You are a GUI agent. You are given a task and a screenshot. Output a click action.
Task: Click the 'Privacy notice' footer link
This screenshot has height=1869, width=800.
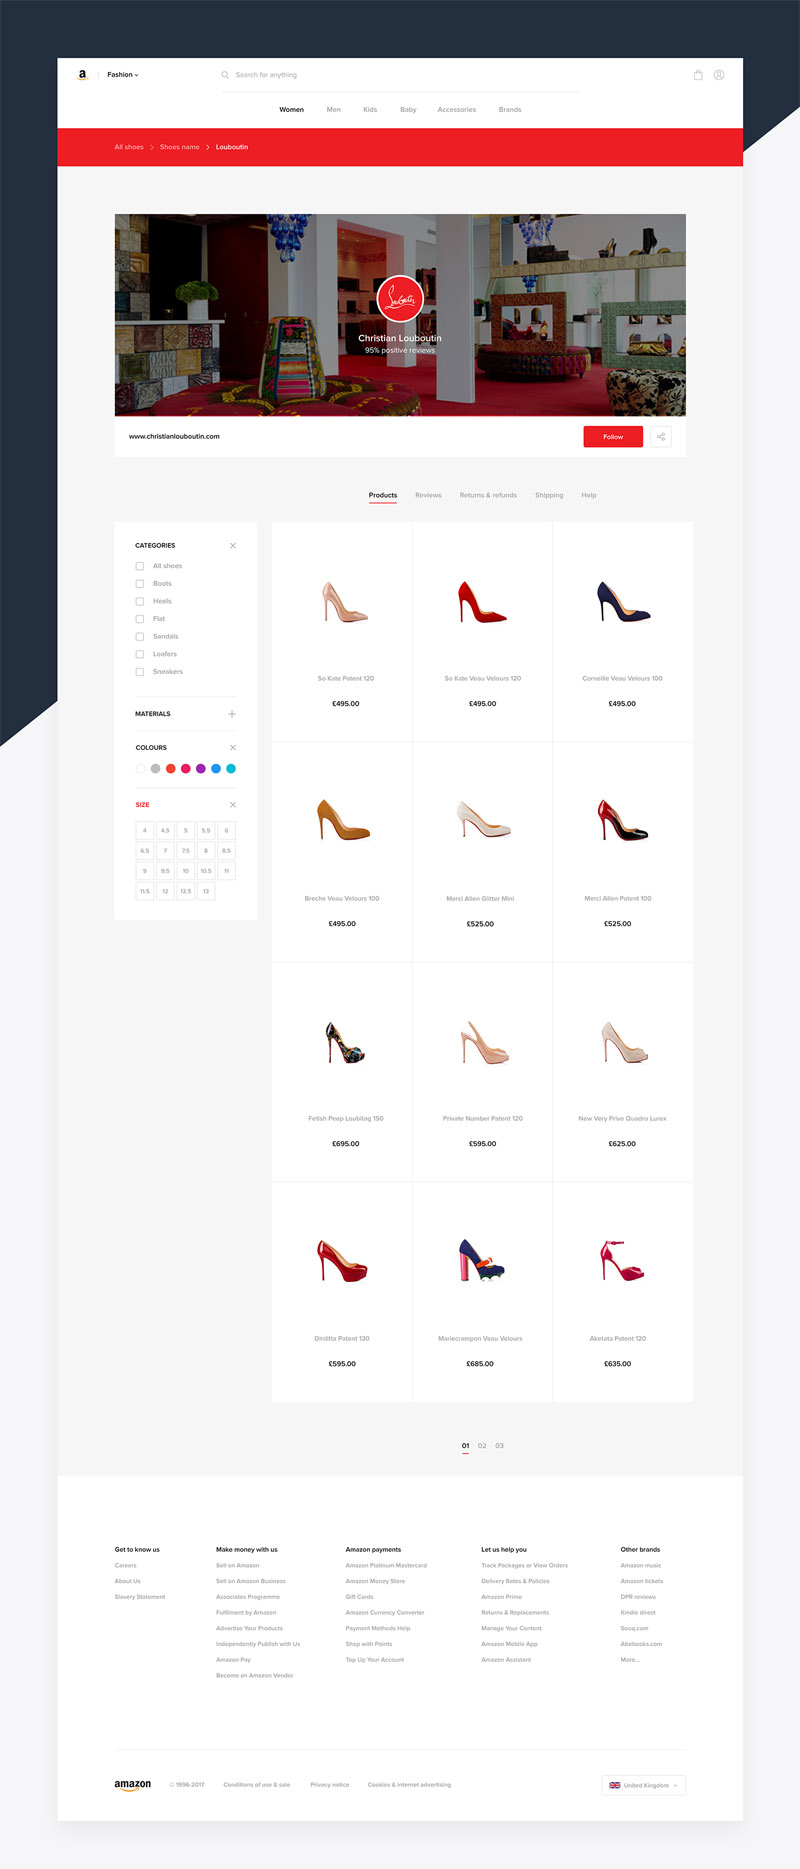[x=330, y=1785]
